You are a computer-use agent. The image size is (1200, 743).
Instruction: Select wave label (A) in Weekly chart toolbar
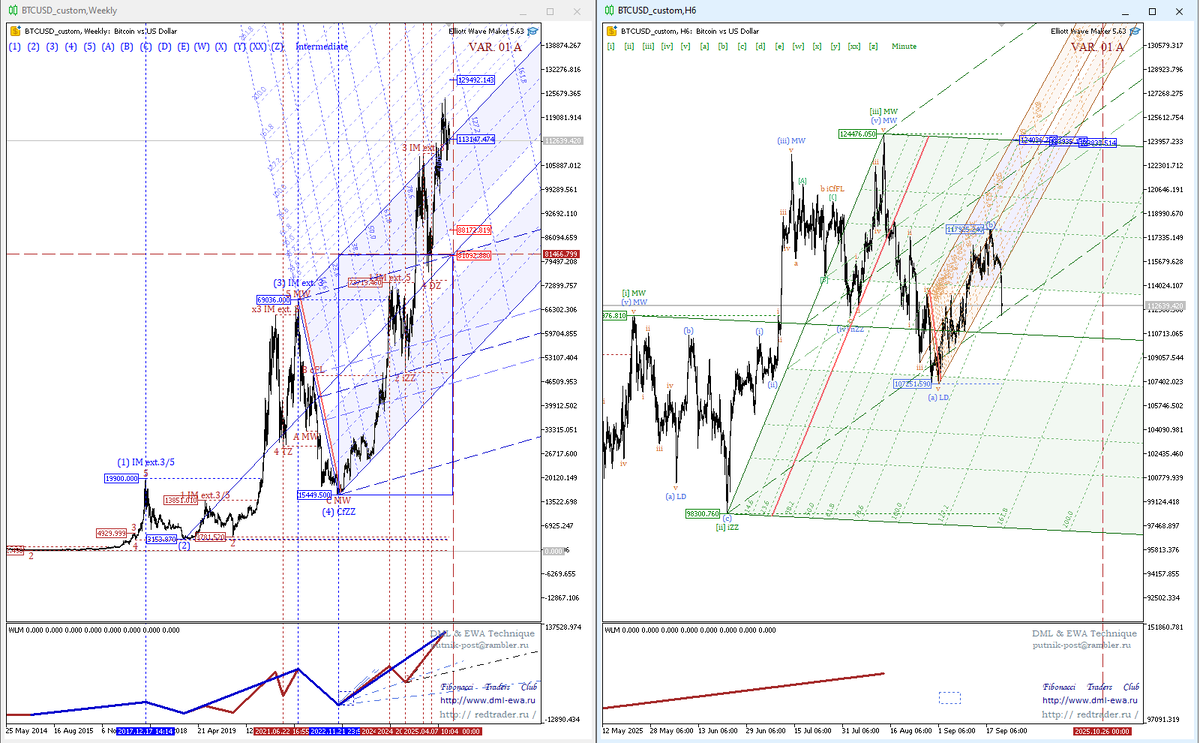(x=109, y=46)
